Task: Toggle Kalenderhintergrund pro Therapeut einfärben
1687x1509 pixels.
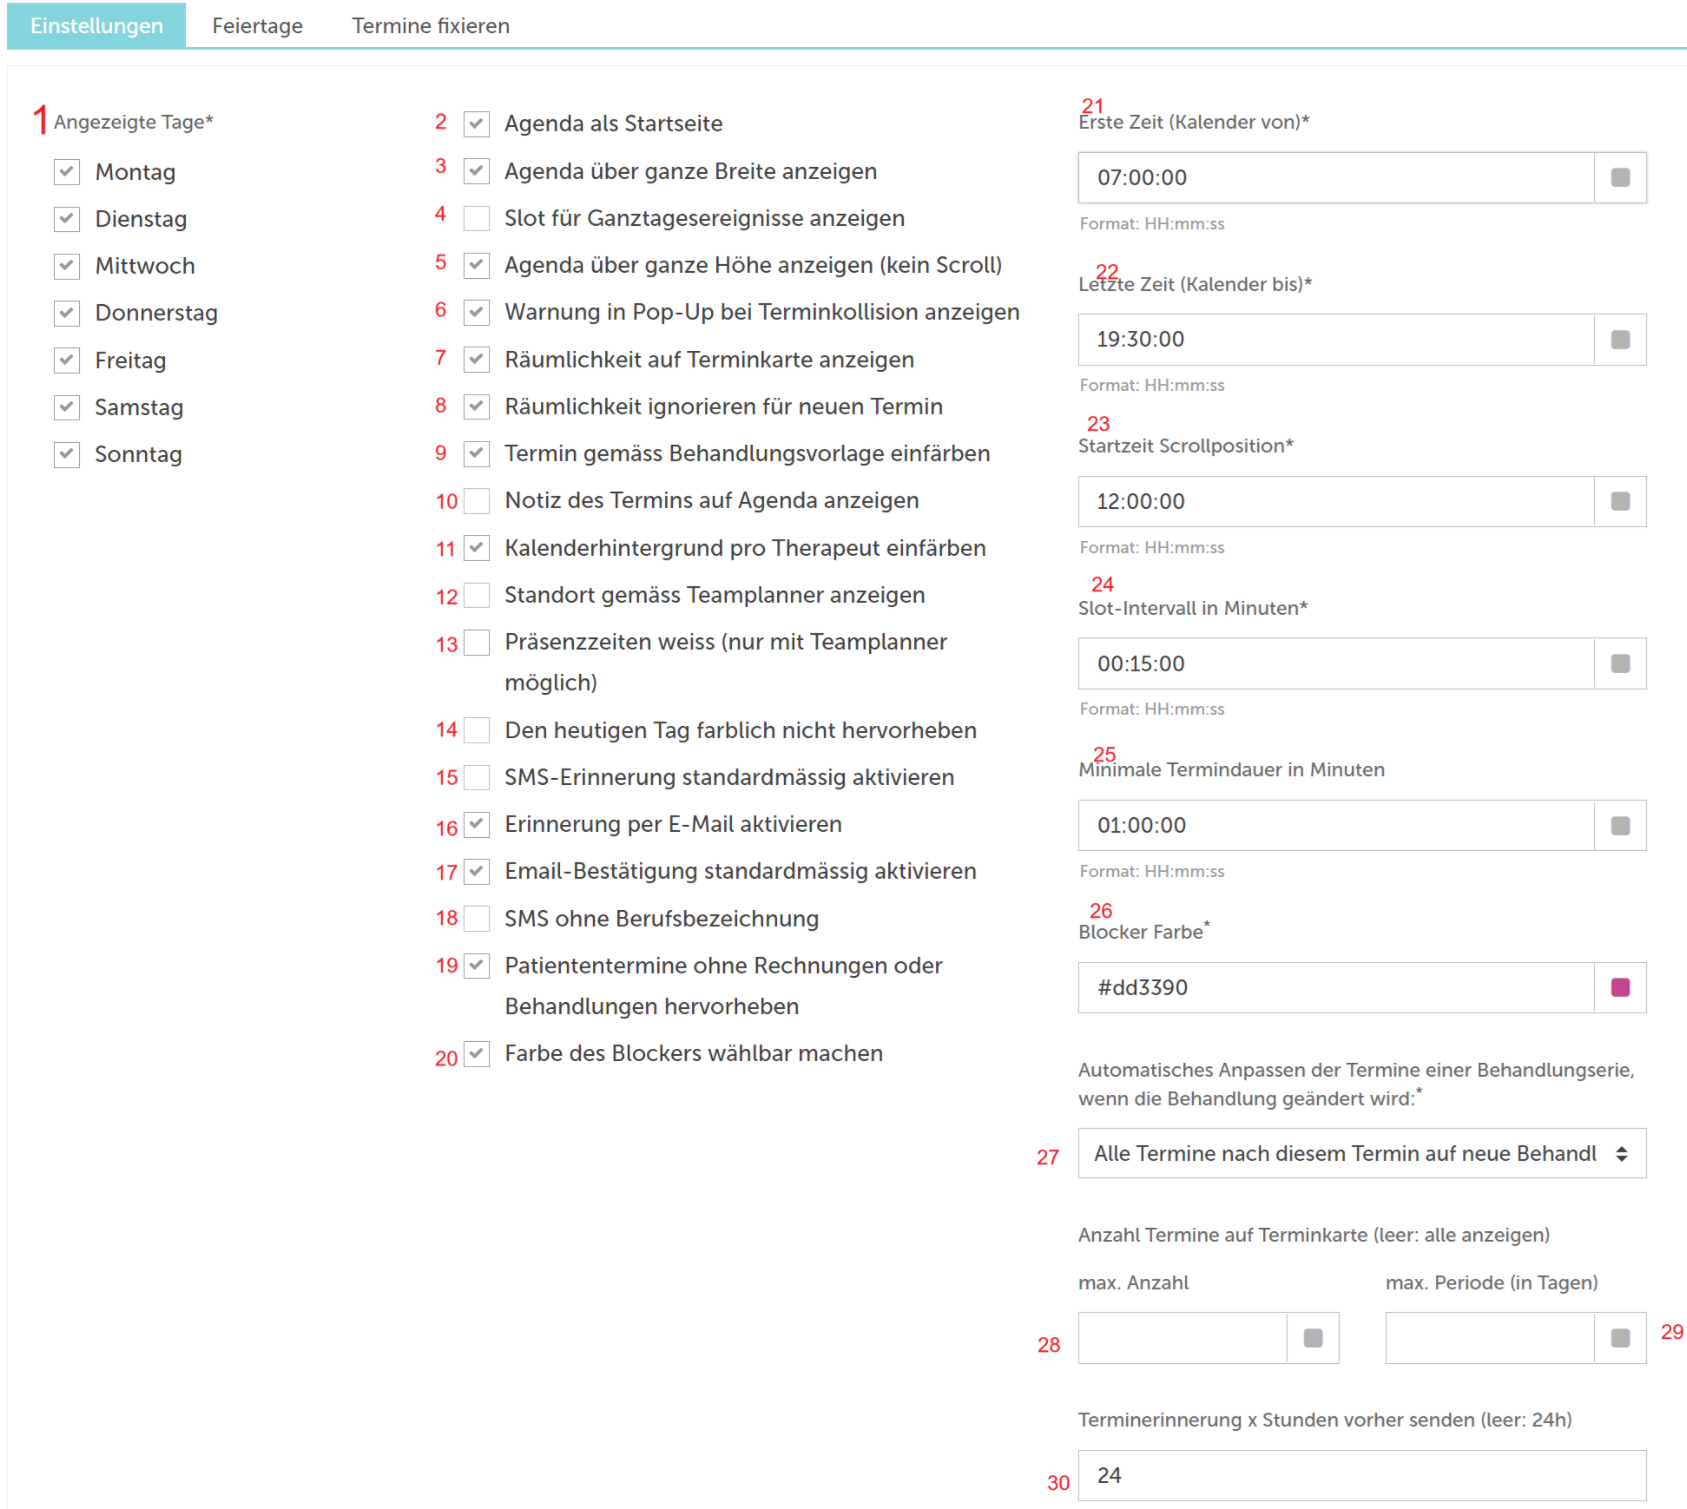Action: pyautogui.click(x=477, y=548)
